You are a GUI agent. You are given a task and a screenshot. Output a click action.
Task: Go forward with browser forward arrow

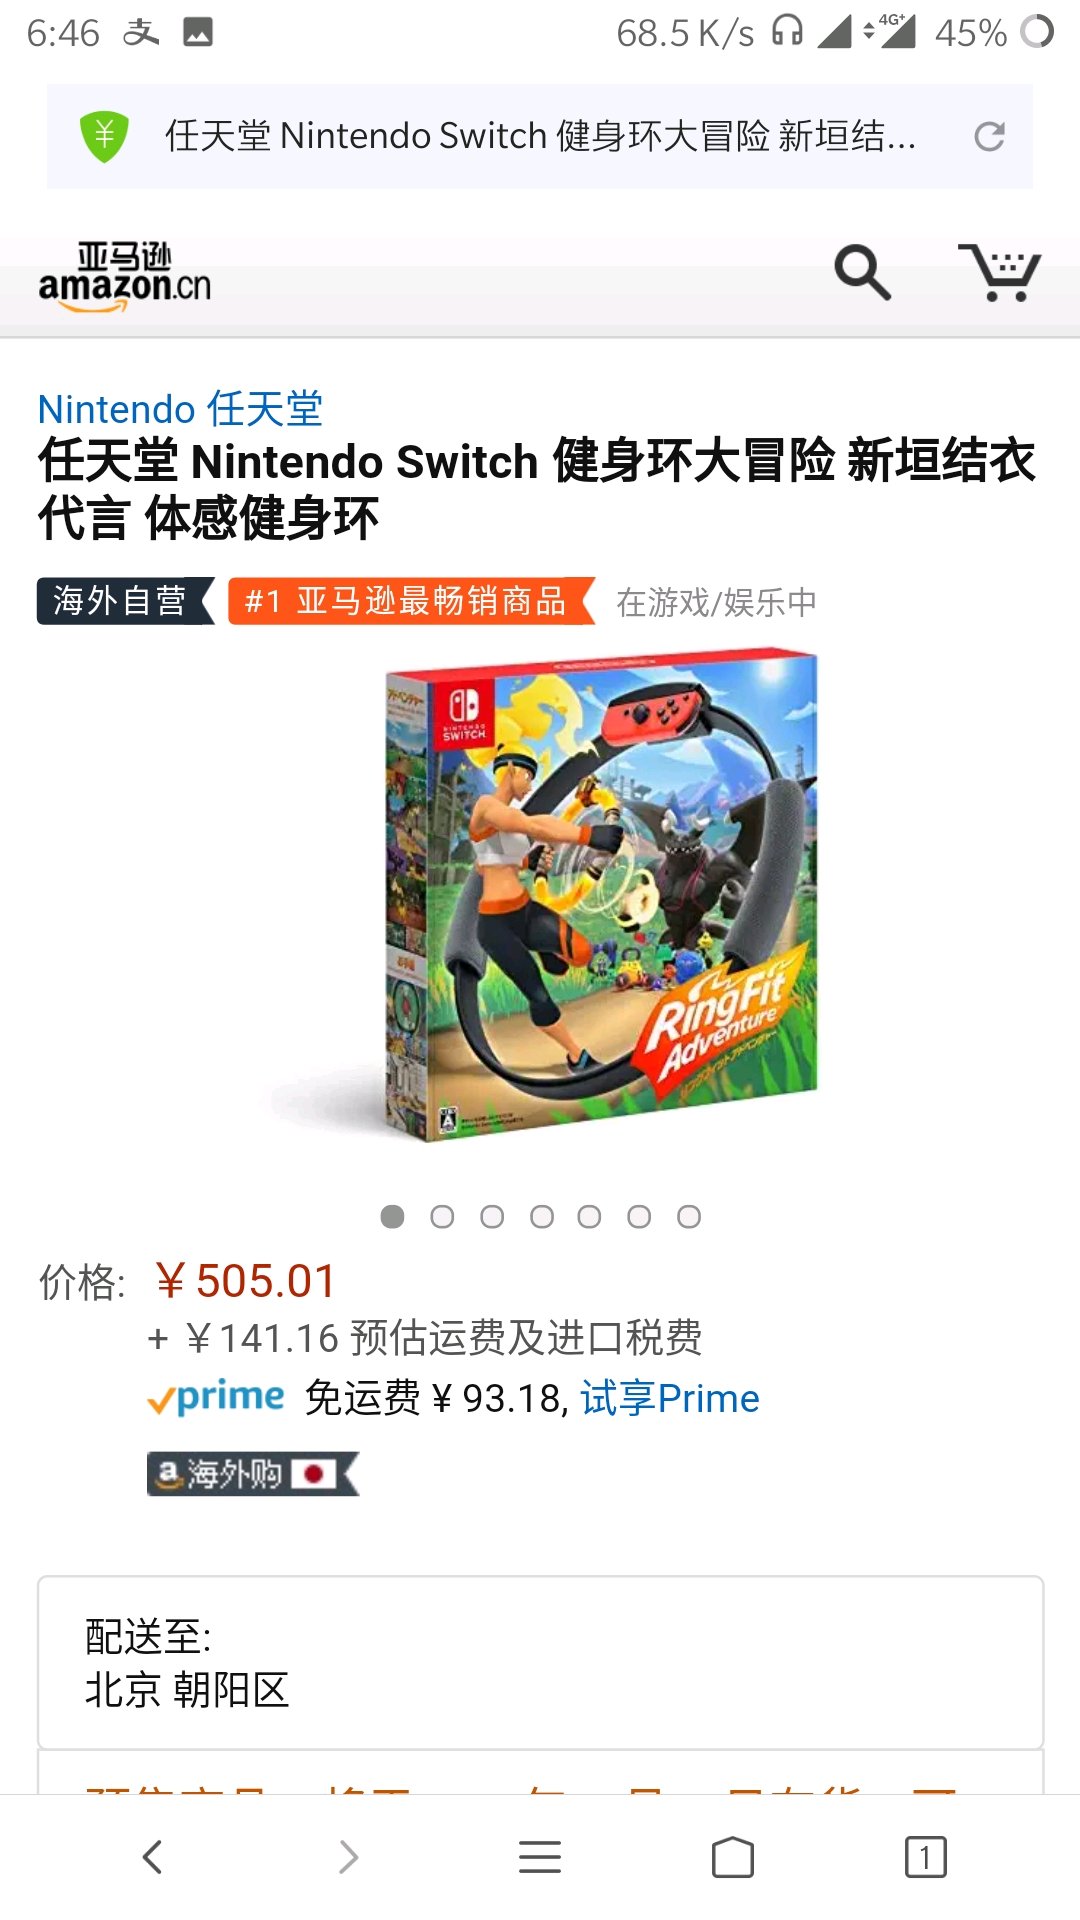(x=347, y=1857)
